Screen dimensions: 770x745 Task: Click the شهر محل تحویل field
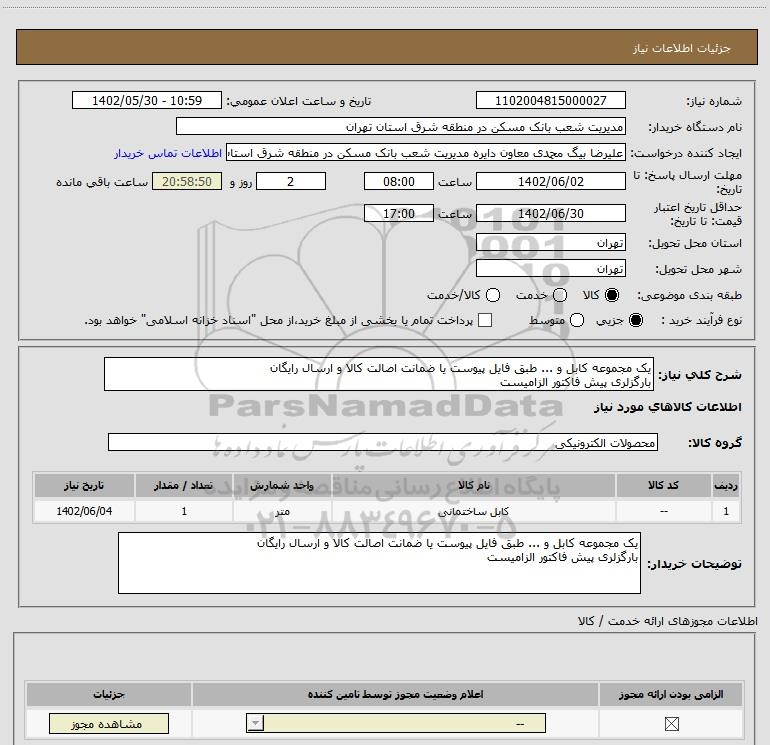[550, 268]
